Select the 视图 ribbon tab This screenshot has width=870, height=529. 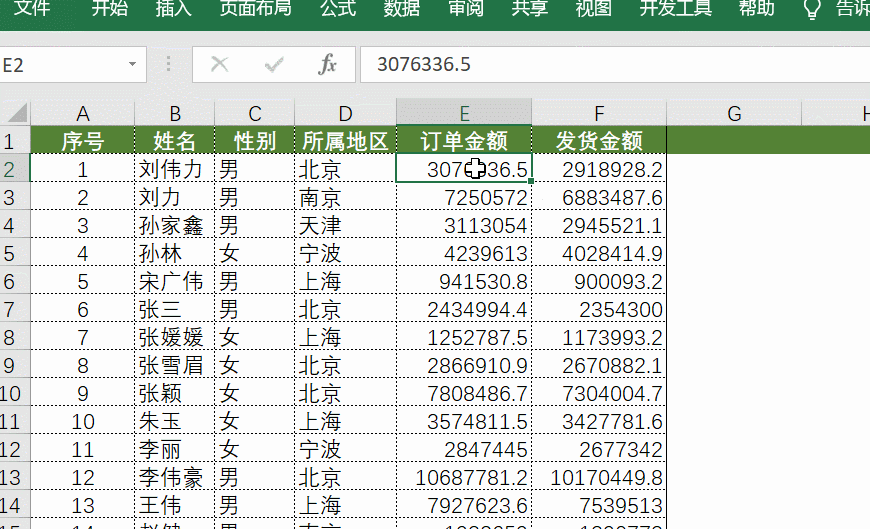click(593, 8)
